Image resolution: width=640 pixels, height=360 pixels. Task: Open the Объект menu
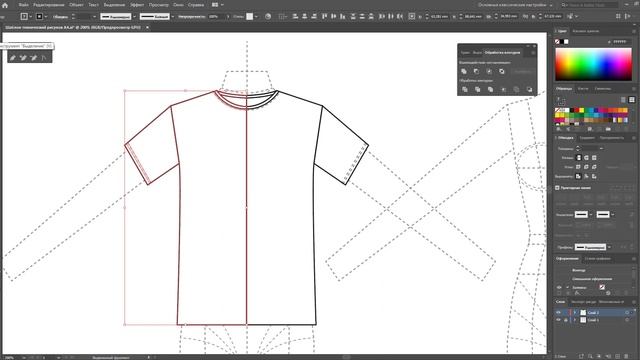76,5
